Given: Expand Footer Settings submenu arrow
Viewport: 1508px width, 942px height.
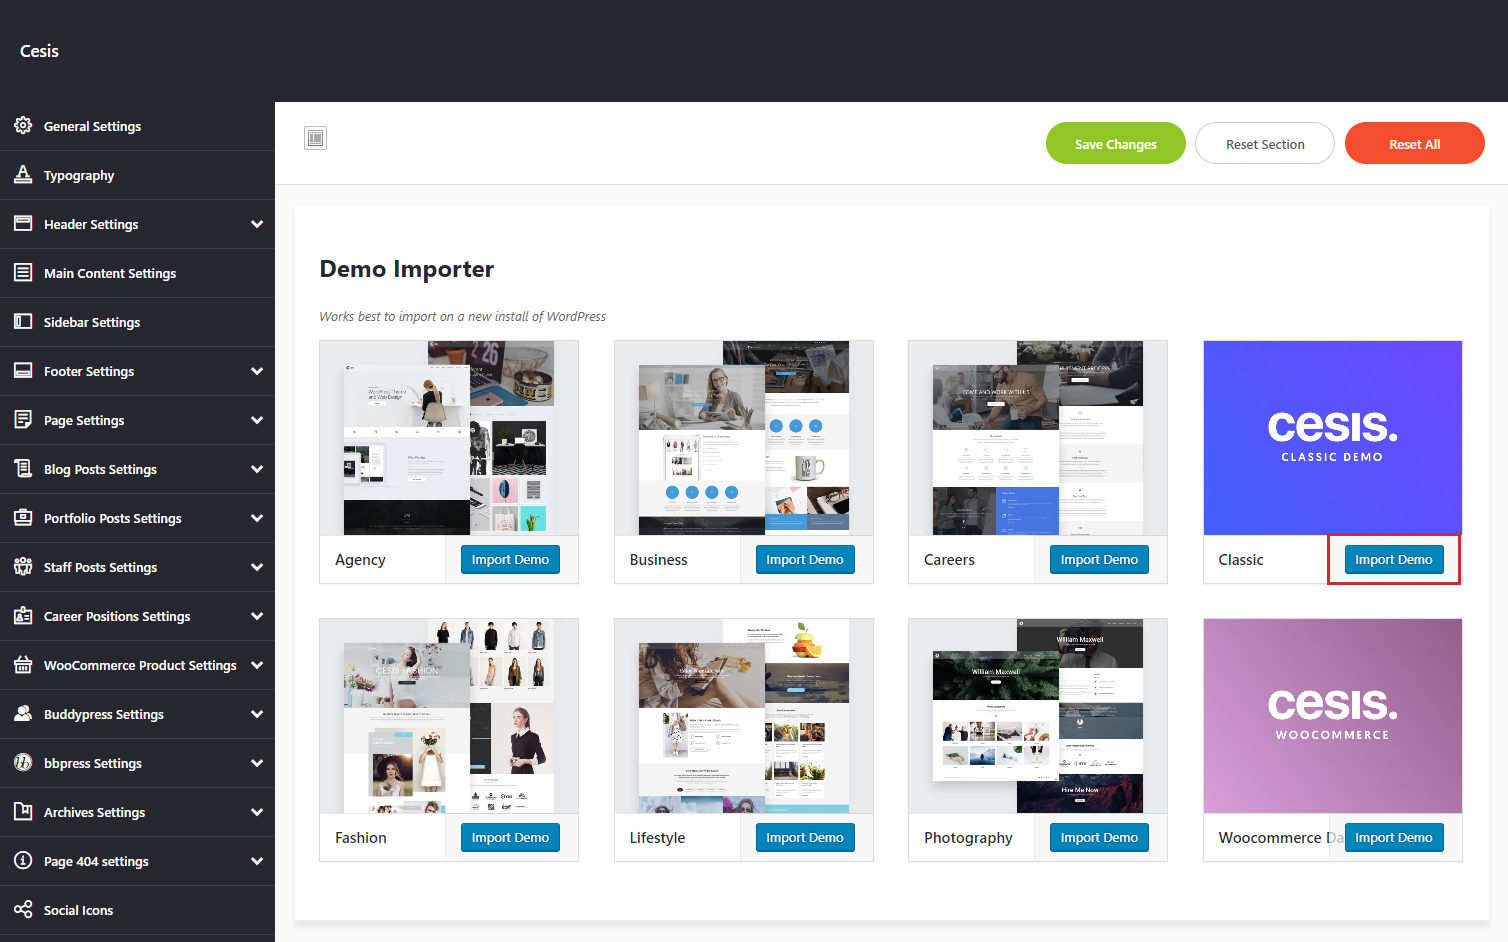Looking at the screenshot, I should pyautogui.click(x=257, y=371).
